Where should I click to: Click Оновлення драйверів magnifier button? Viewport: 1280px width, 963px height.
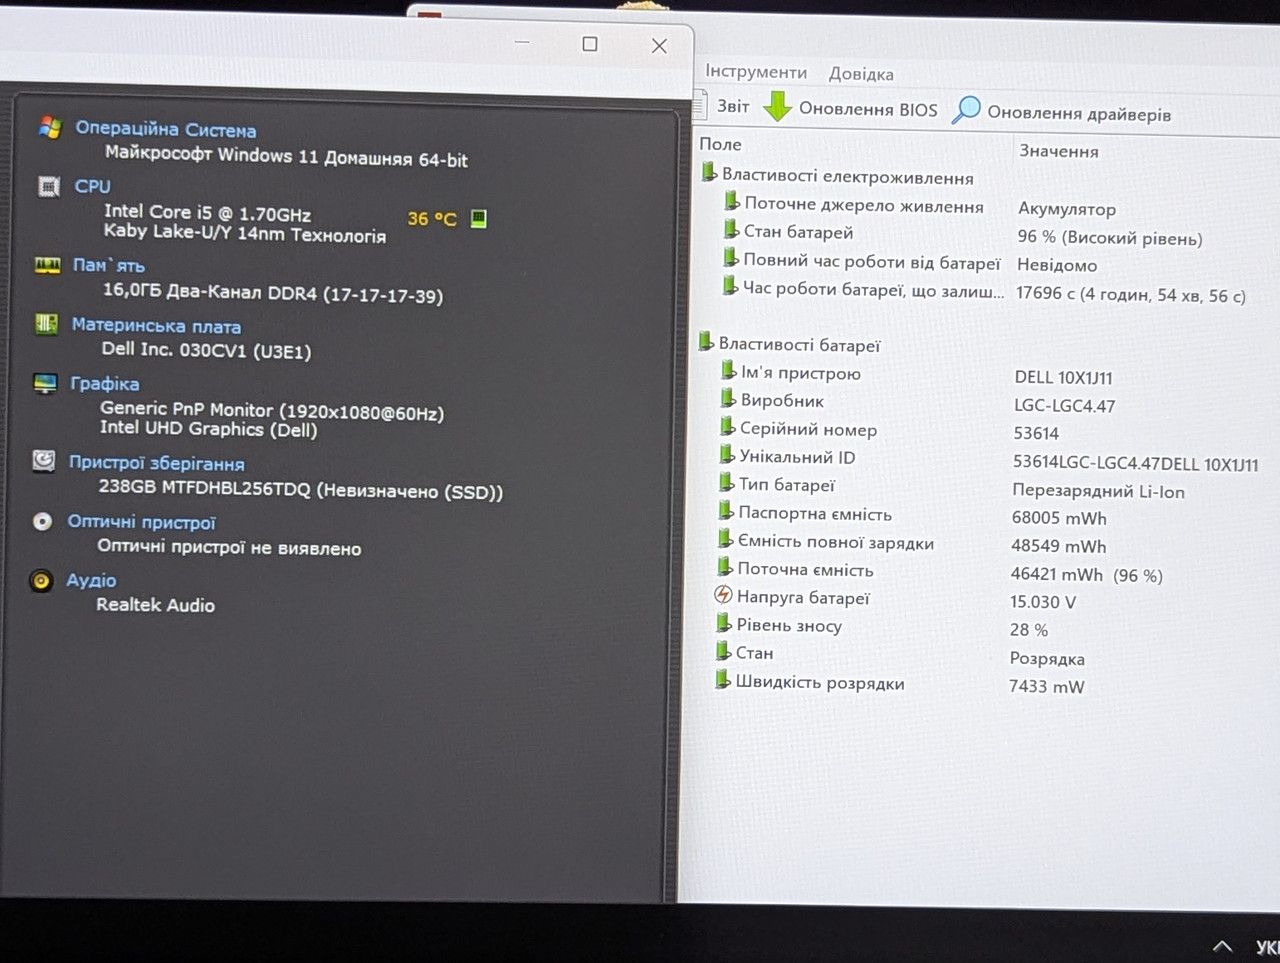pyautogui.click(x=1061, y=112)
